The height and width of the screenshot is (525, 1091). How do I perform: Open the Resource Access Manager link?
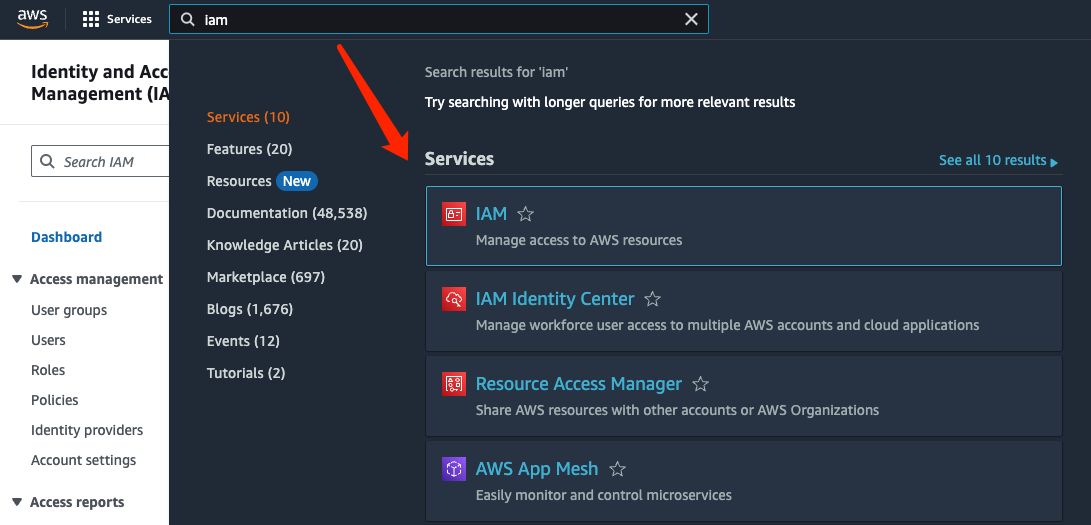point(579,384)
